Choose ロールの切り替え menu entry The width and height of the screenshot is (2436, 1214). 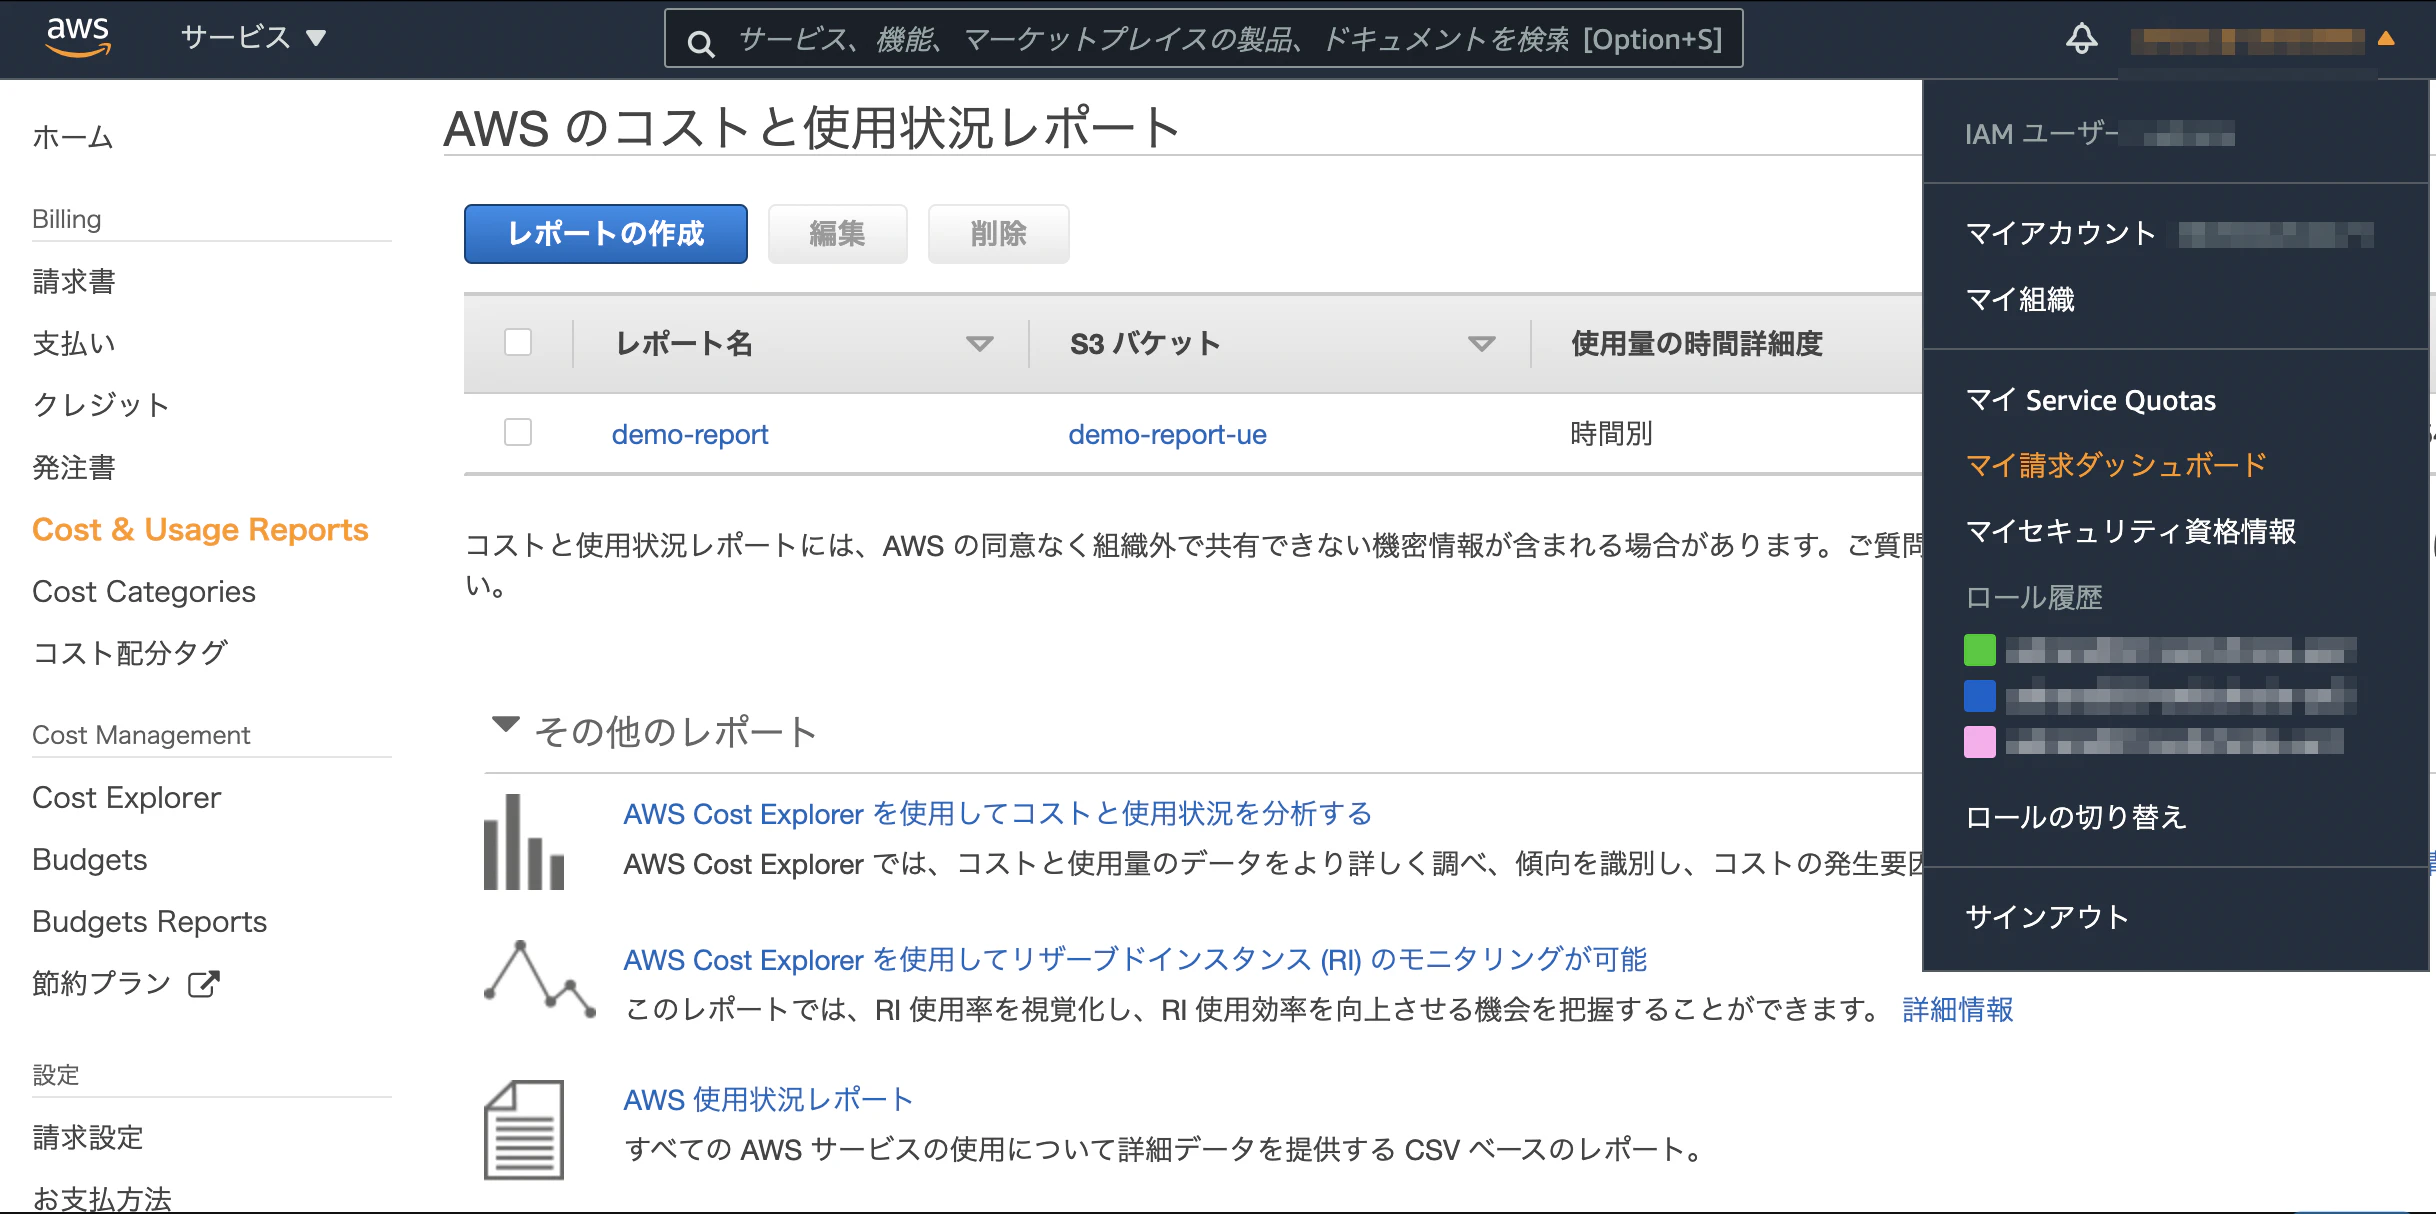coord(2076,817)
